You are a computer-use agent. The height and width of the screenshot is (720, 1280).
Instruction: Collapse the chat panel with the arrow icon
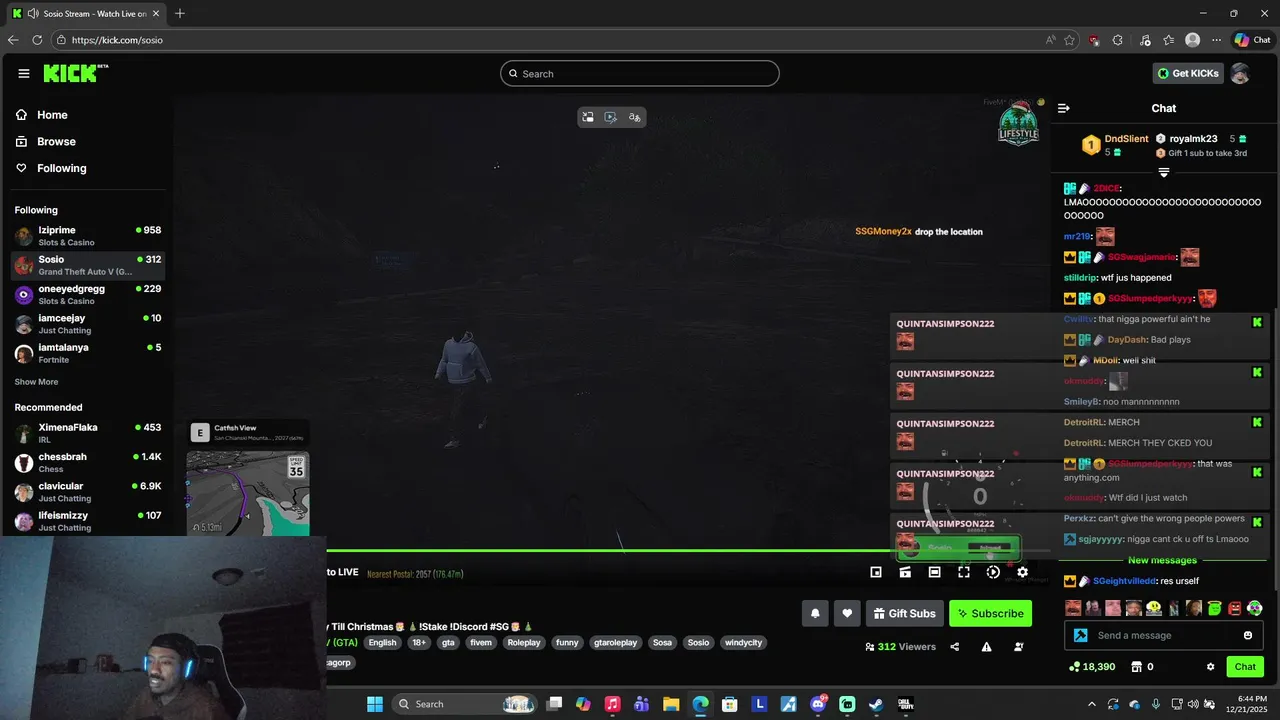[x=1064, y=108]
